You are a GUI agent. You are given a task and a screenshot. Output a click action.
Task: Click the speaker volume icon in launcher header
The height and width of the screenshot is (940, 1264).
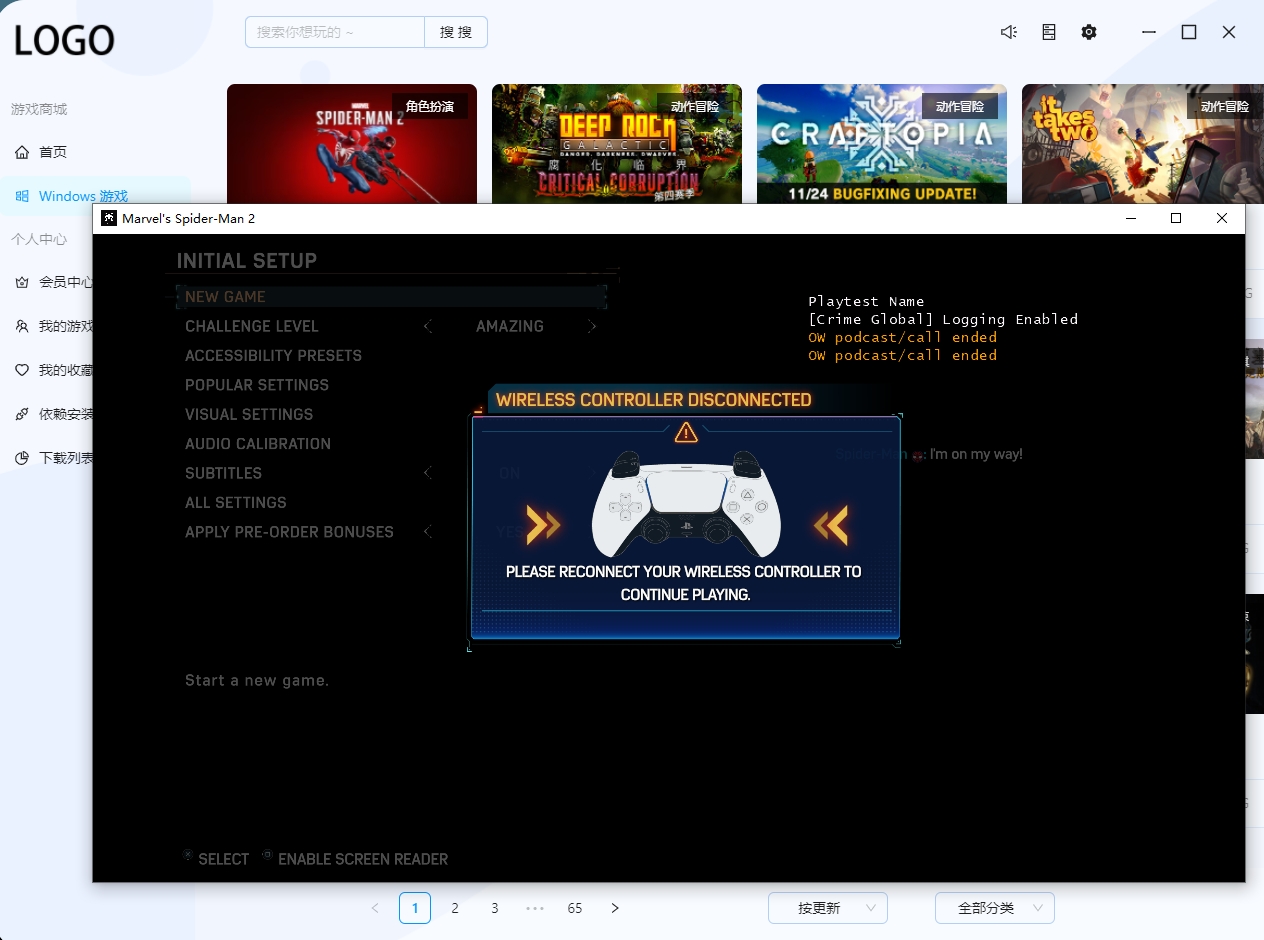point(1009,32)
